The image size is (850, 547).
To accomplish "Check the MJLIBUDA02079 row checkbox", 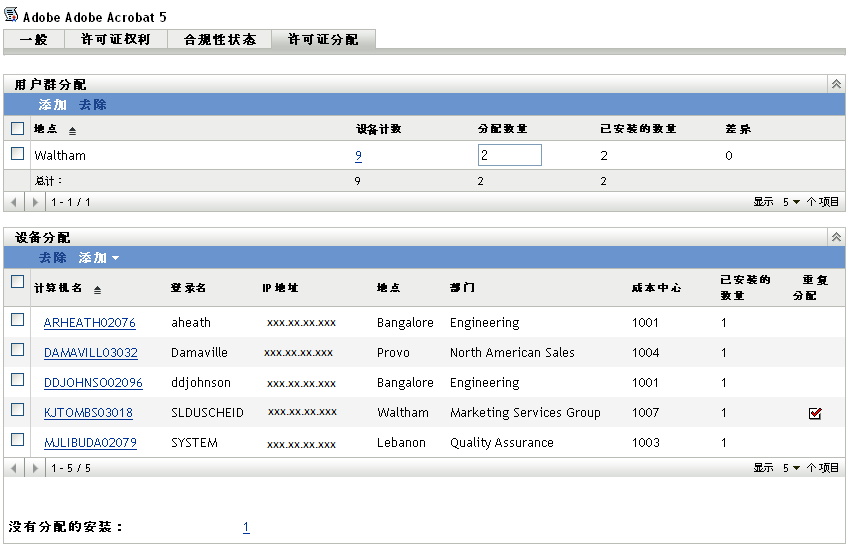I will [17, 439].
